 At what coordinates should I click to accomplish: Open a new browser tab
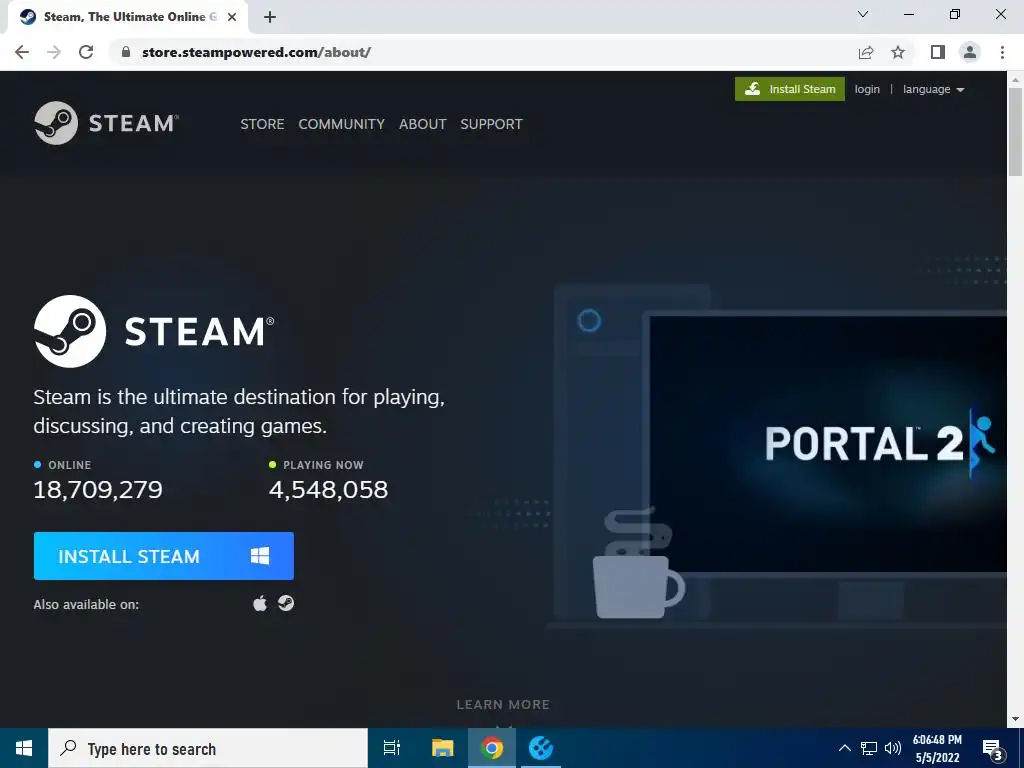270,17
